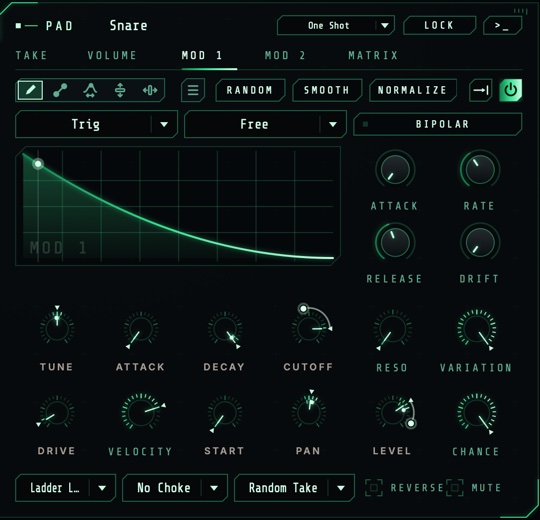540x520 pixels.
Task: Select the line segment tool
Action: click(60, 90)
